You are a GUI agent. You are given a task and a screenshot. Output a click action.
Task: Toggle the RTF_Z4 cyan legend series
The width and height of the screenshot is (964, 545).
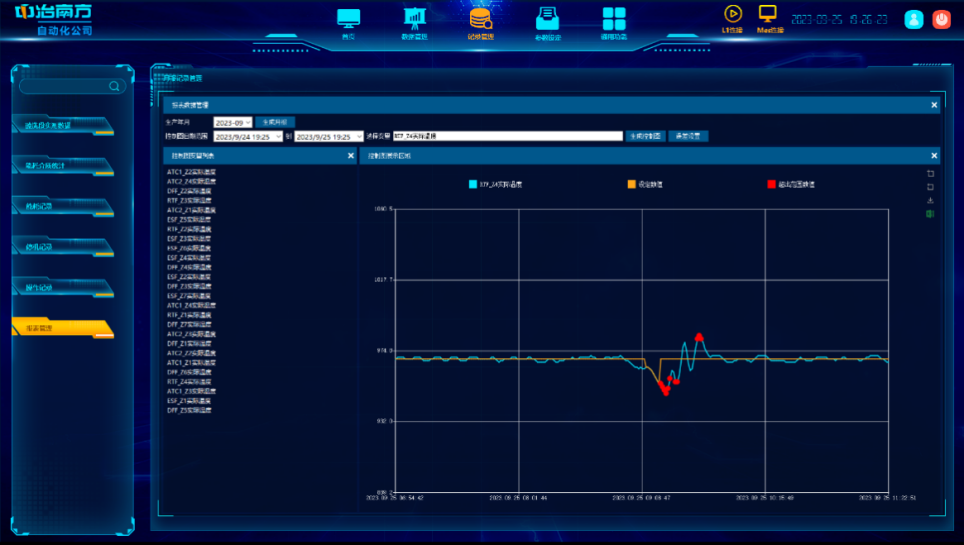pyautogui.click(x=501, y=184)
